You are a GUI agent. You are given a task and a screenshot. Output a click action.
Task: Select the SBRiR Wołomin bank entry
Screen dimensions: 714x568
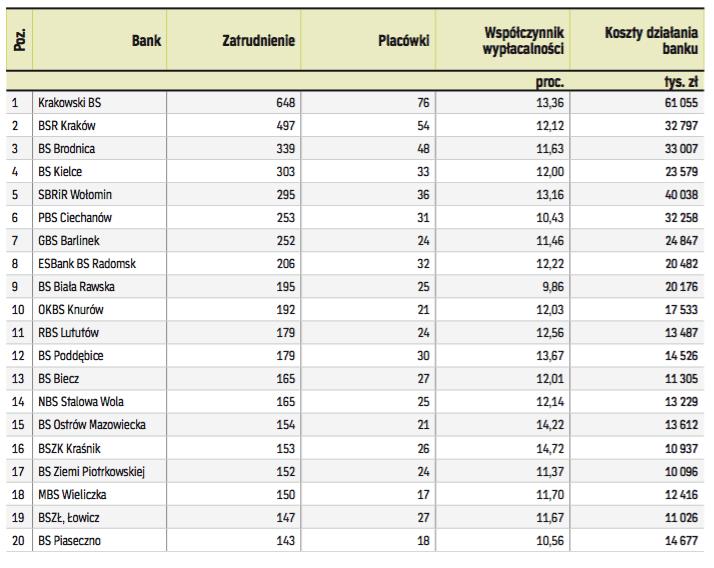pos(76,194)
